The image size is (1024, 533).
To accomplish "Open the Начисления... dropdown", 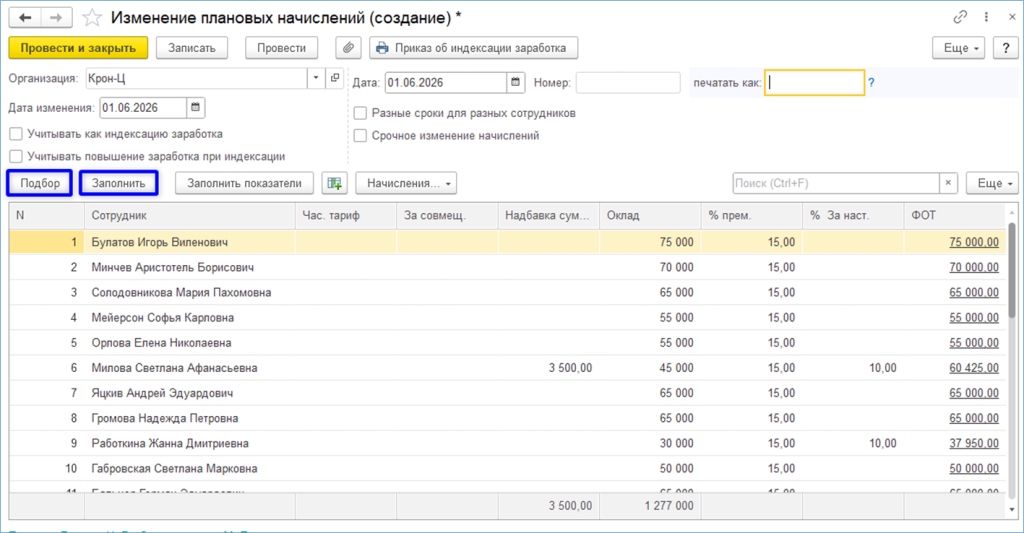I will click(x=406, y=183).
